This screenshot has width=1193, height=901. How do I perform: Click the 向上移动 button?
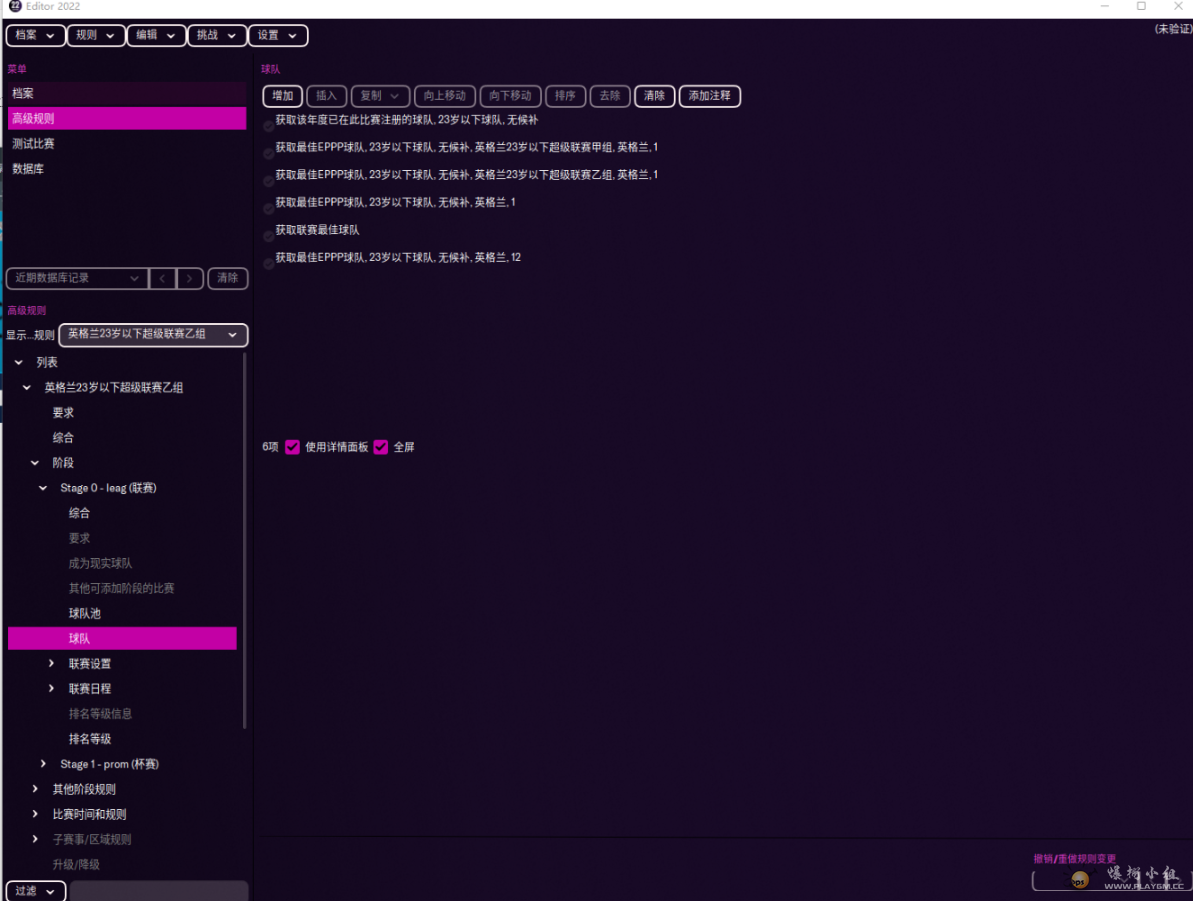(445, 96)
